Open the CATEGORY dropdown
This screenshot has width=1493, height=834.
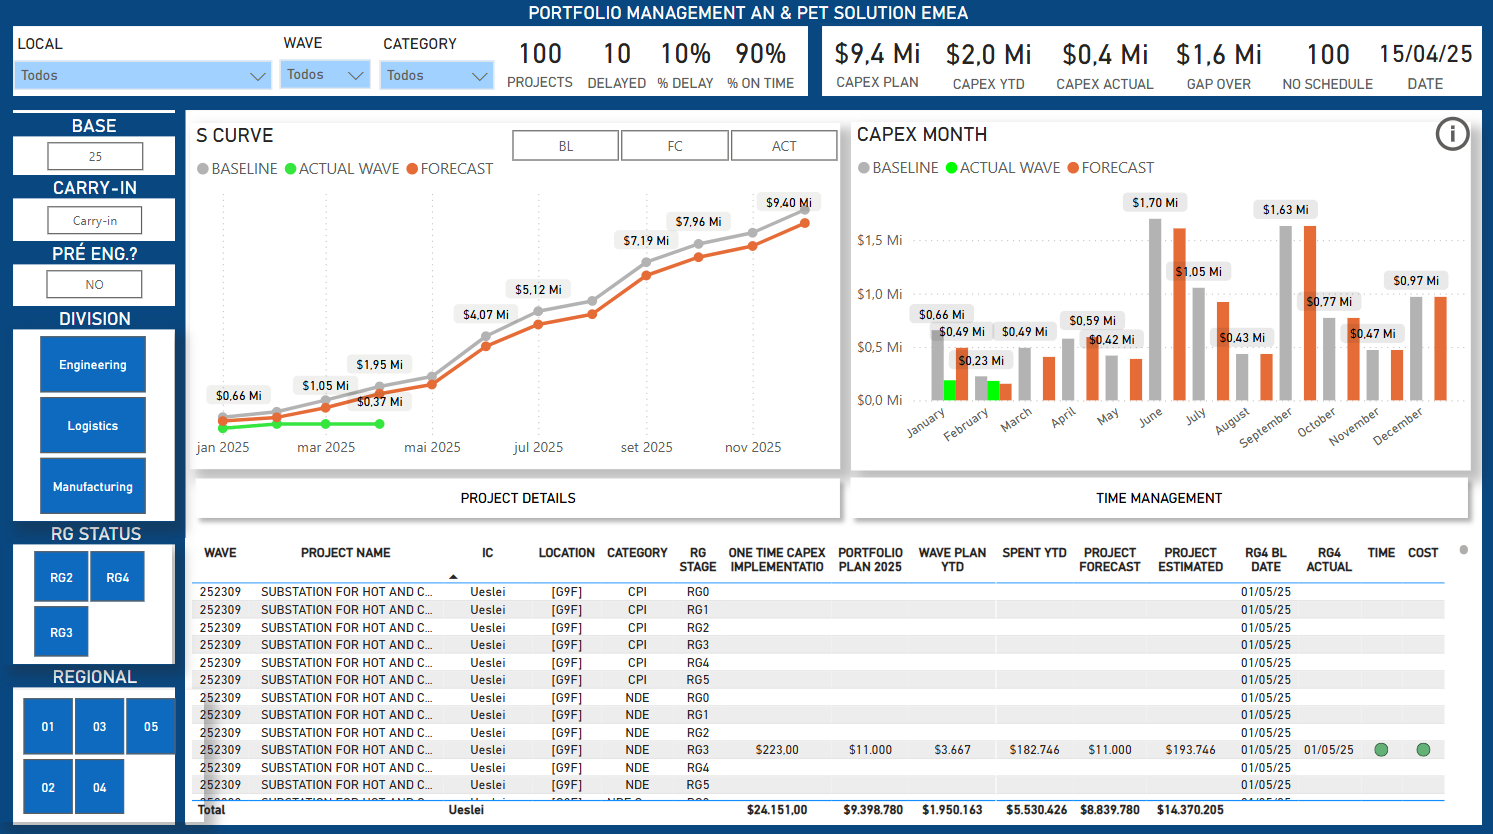[x=437, y=75]
